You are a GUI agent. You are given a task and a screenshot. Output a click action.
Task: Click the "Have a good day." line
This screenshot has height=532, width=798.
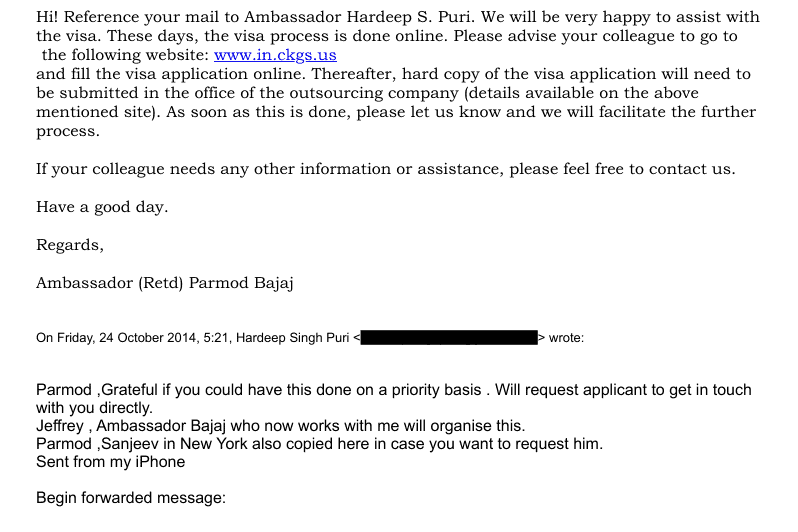point(102,207)
